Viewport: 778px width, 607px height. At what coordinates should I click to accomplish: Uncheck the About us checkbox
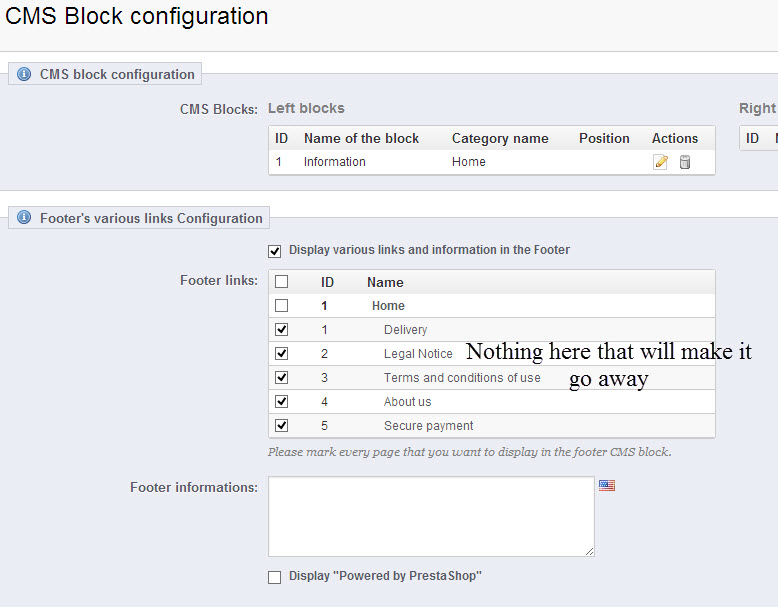(281, 402)
